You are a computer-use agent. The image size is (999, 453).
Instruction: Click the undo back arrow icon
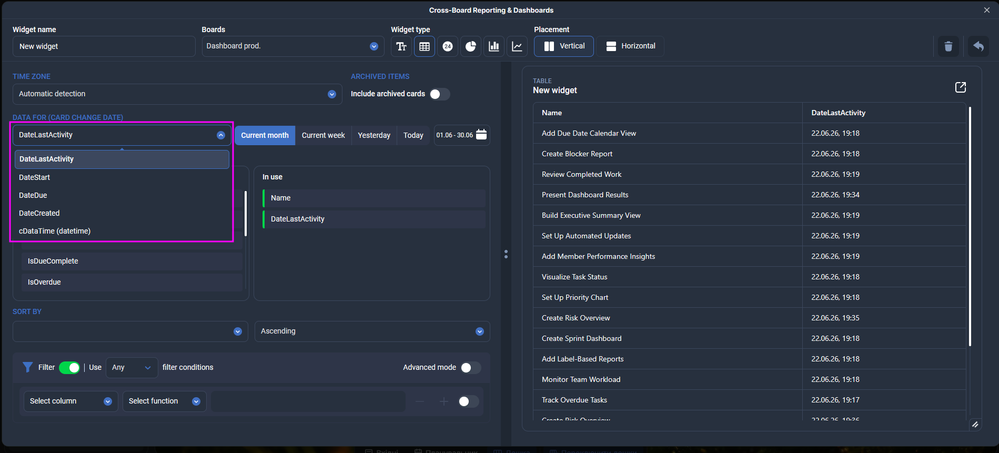(977, 47)
